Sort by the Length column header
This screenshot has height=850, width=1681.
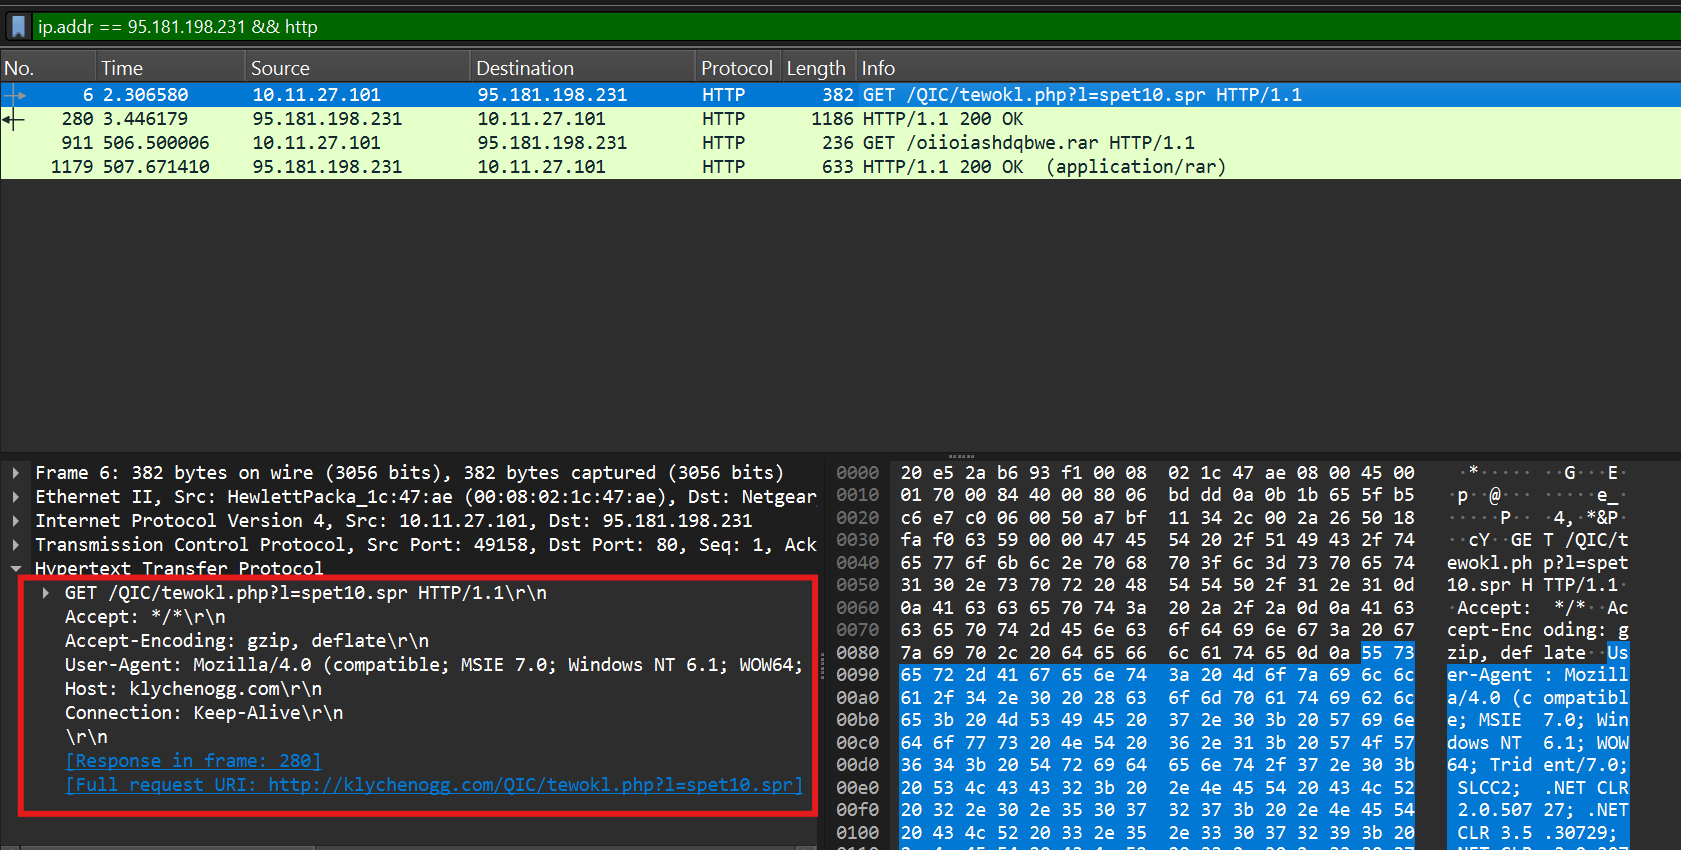(817, 68)
